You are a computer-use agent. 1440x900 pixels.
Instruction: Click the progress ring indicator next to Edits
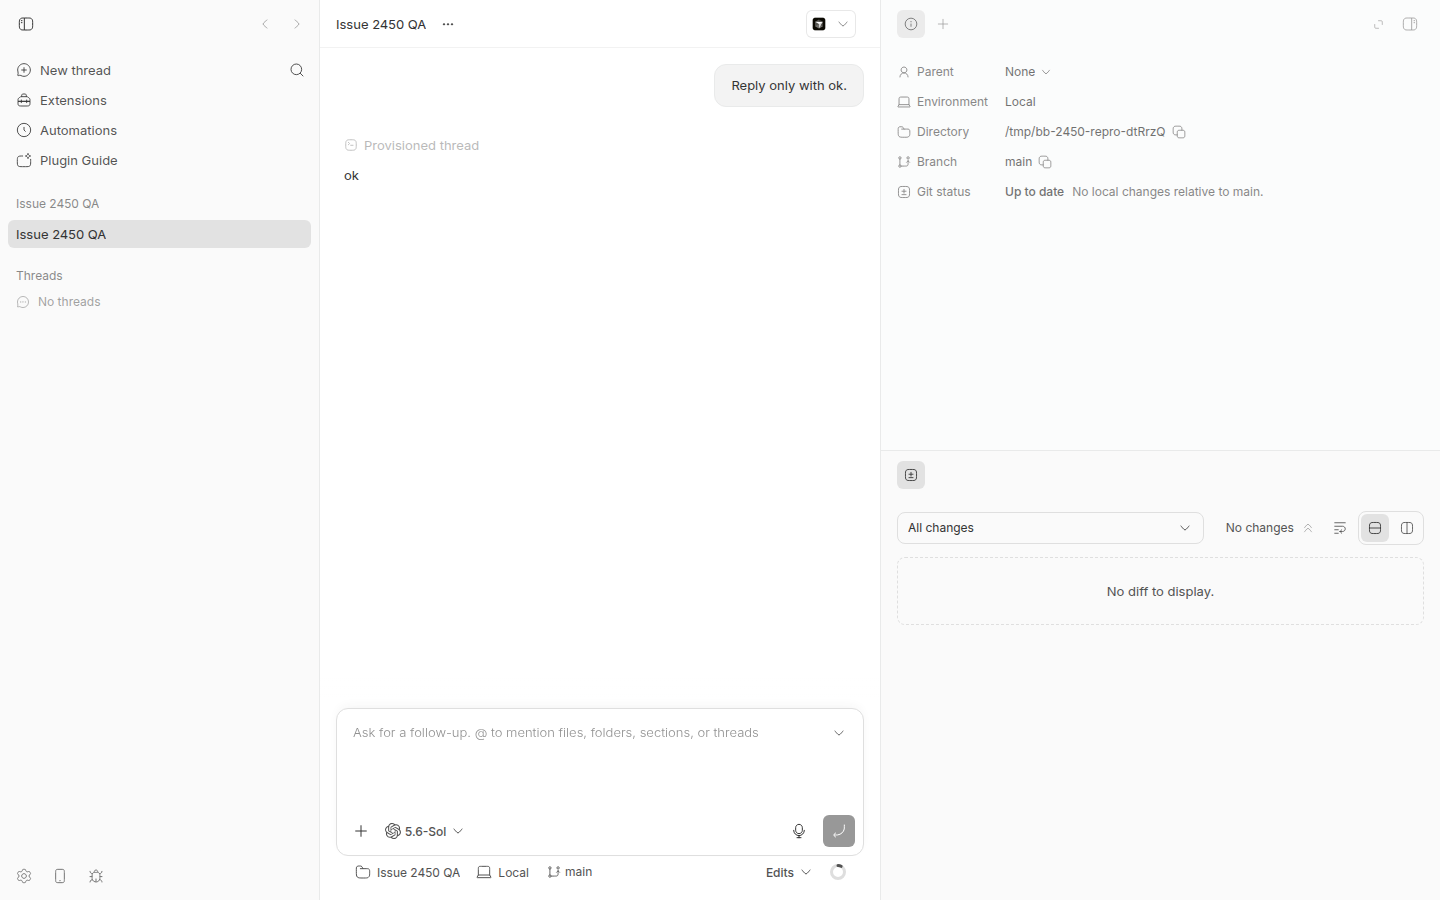(x=838, y=872)
